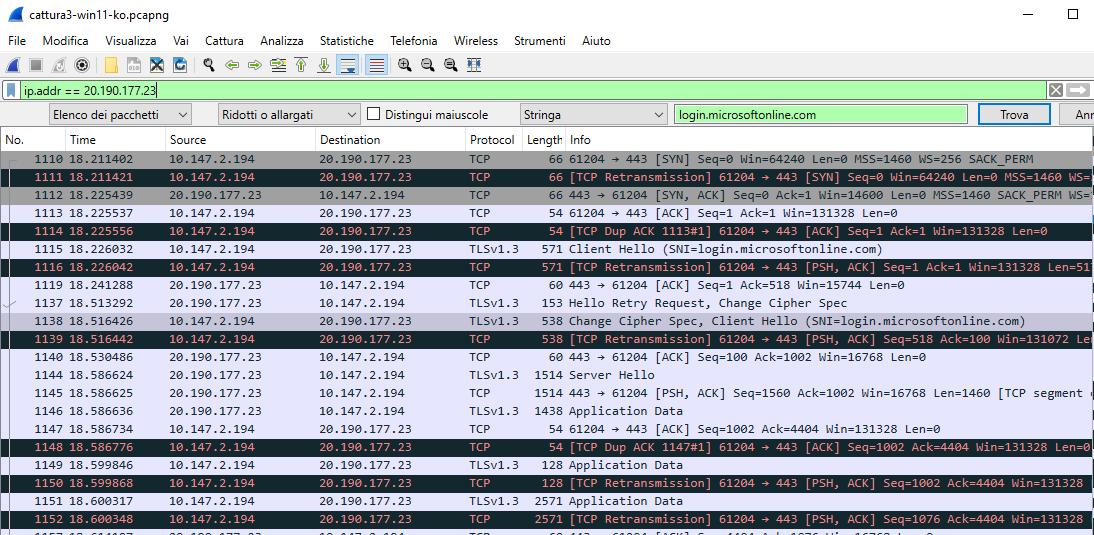This screenshot has height=535, width=1094.
Task: Jump to the last packet
Action: click(324, 66)
